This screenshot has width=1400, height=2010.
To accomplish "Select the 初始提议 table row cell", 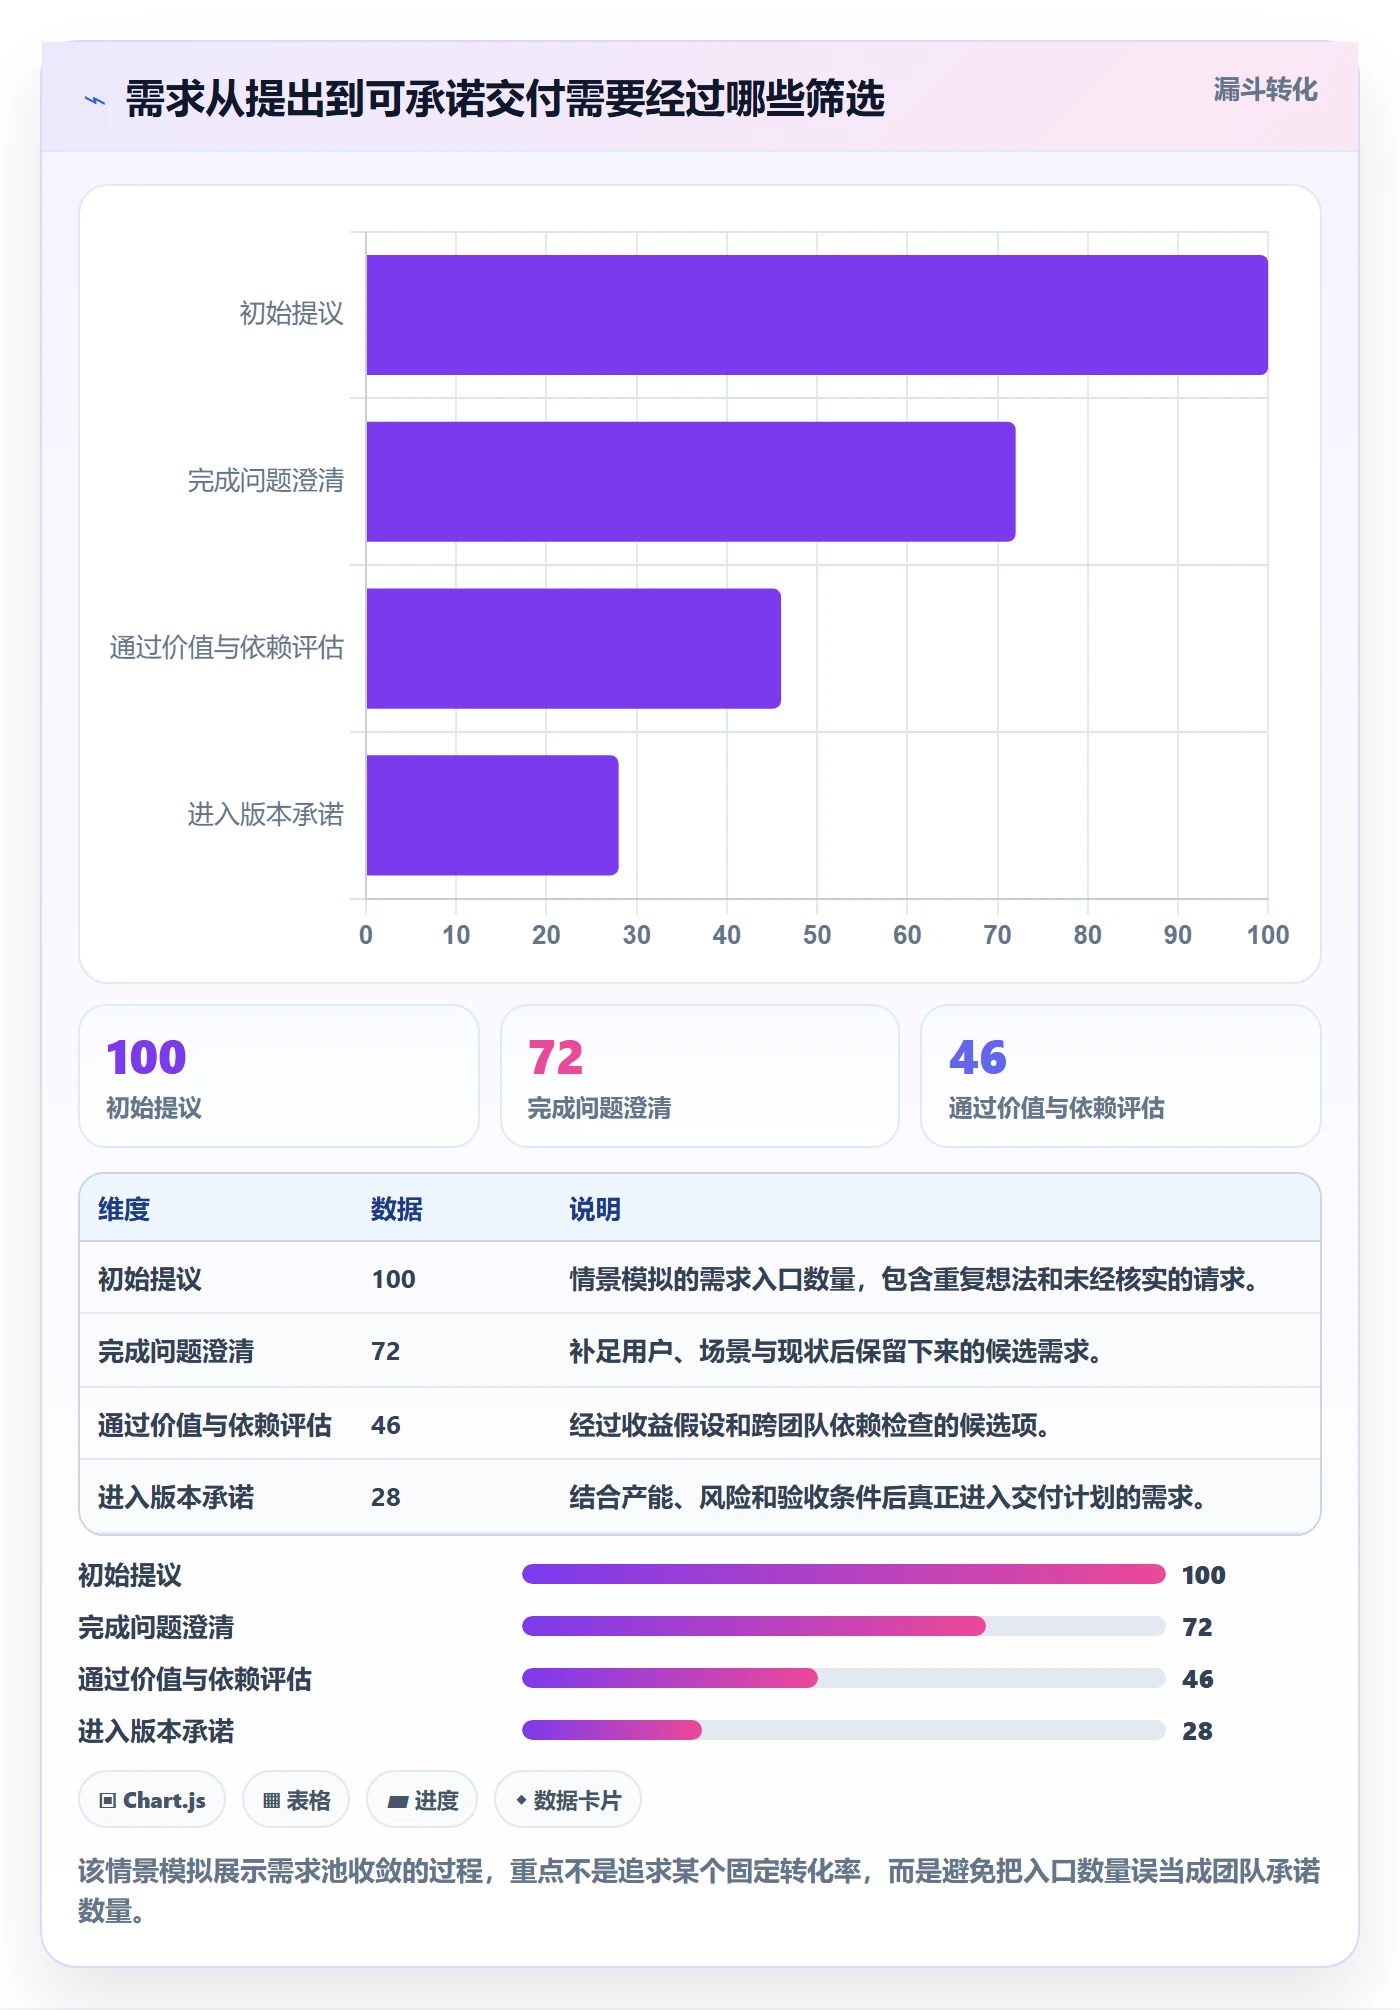I will [x=150, y=1279].
